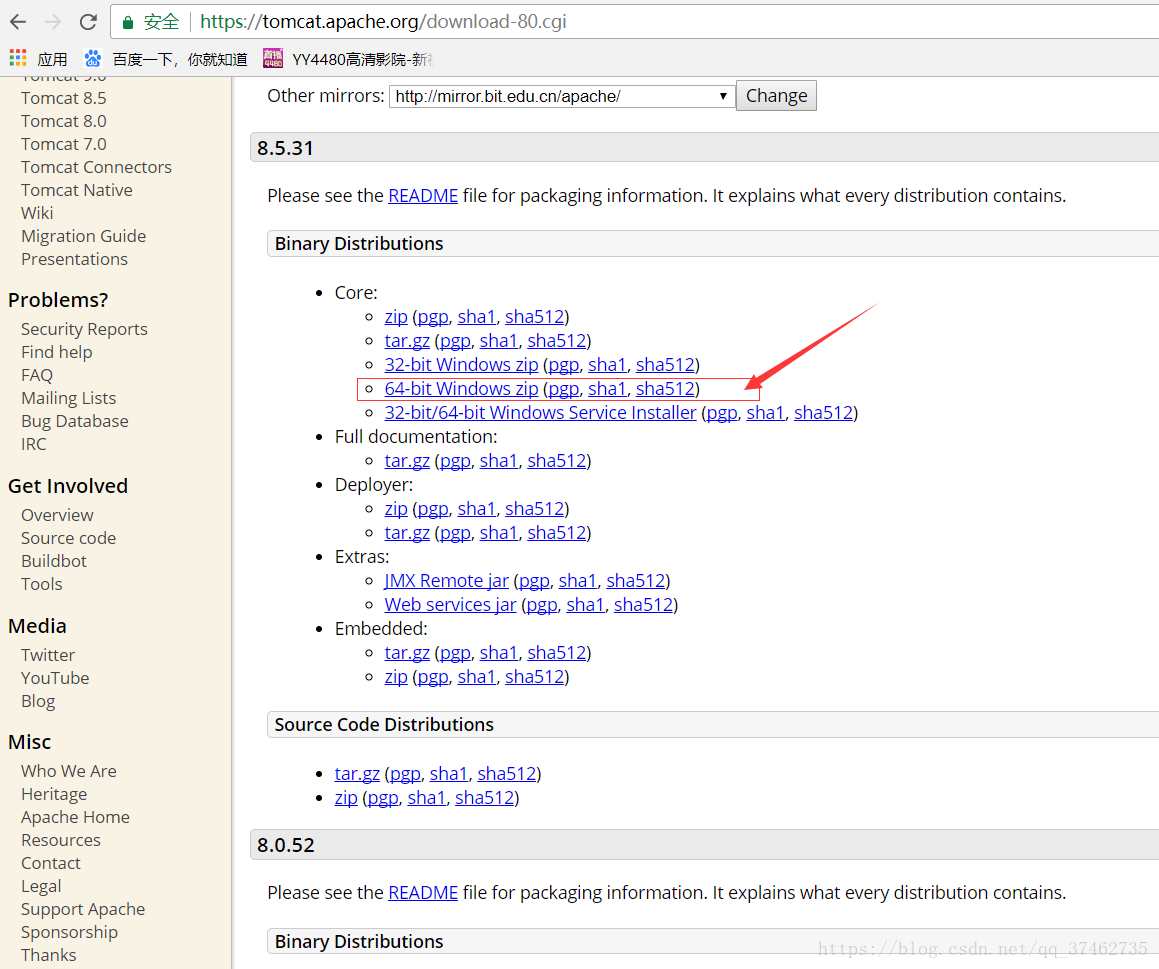Go to Tomcat 8.5 in sidebar
Viewport: 1159px width, 969px height.
pos(64,98)
